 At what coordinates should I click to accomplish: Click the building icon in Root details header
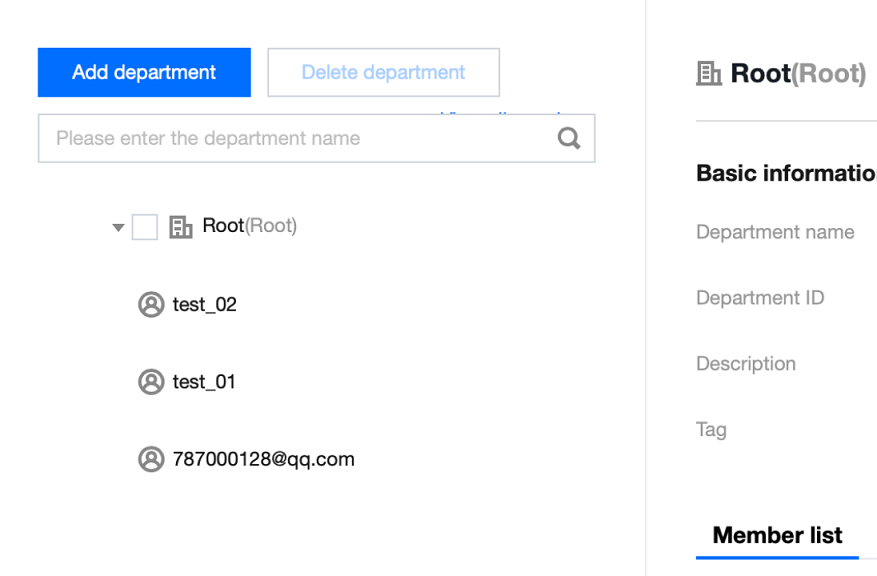pyautogui.click(x=709, y=74)
